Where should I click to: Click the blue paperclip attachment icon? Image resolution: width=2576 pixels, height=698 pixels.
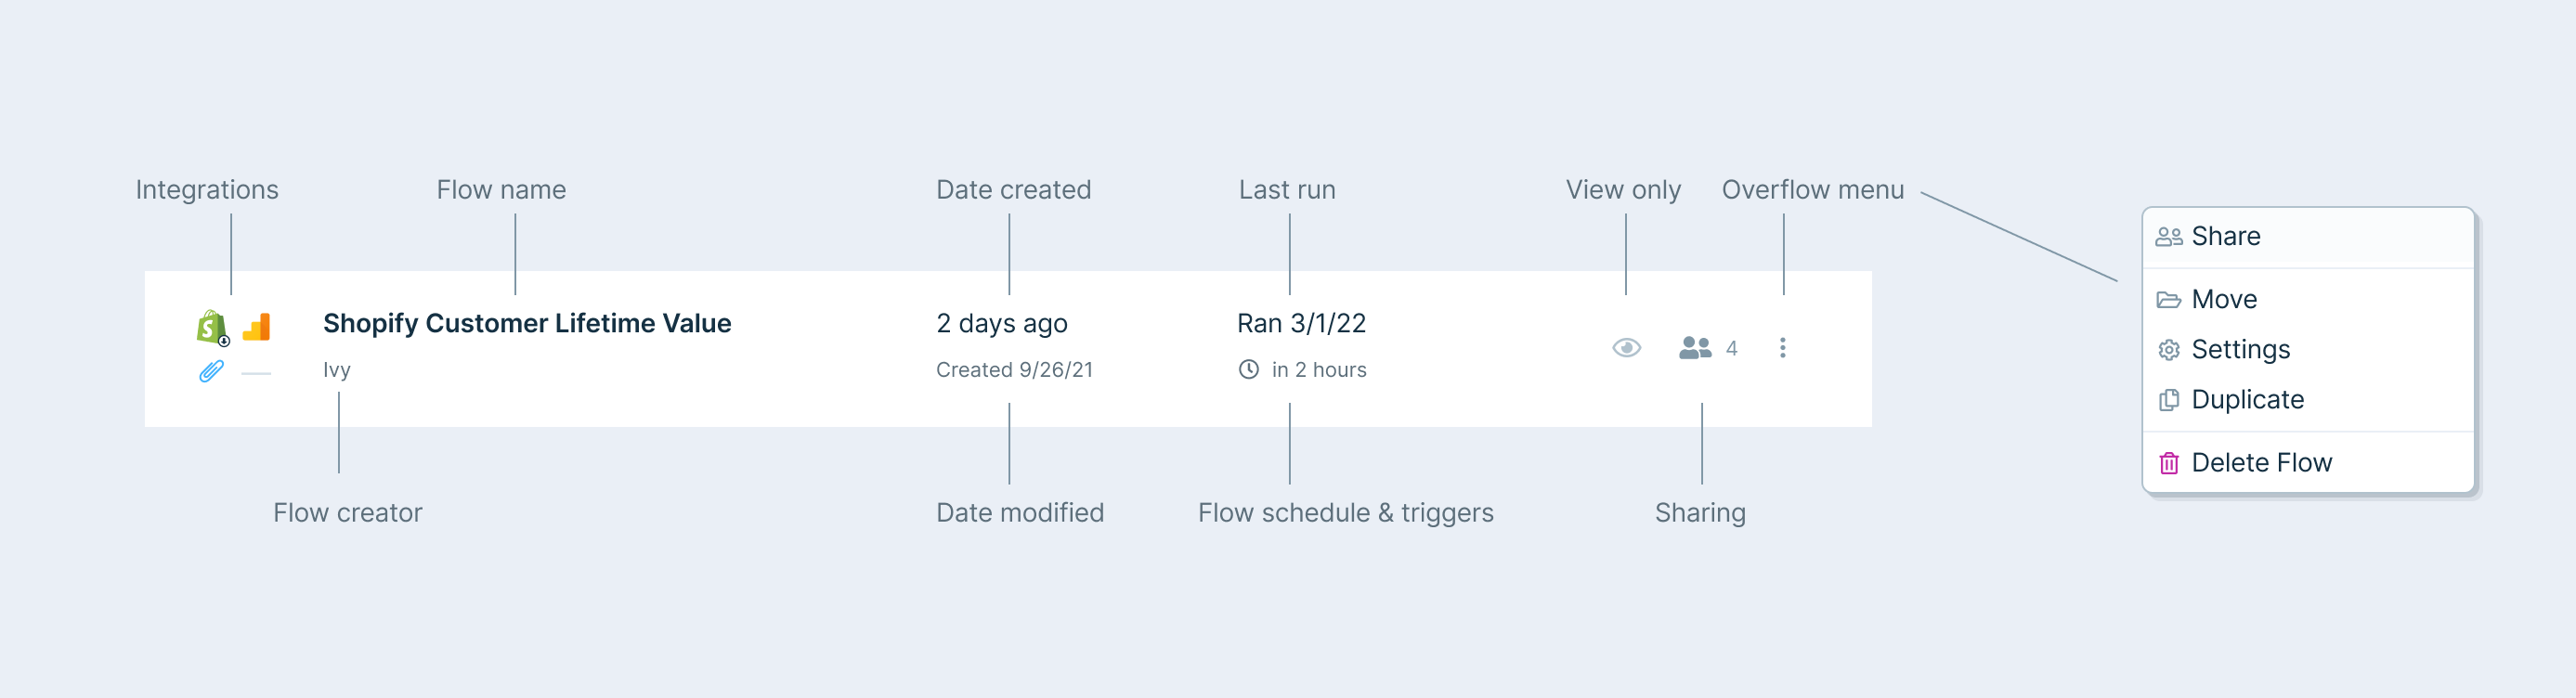(211, 371)
